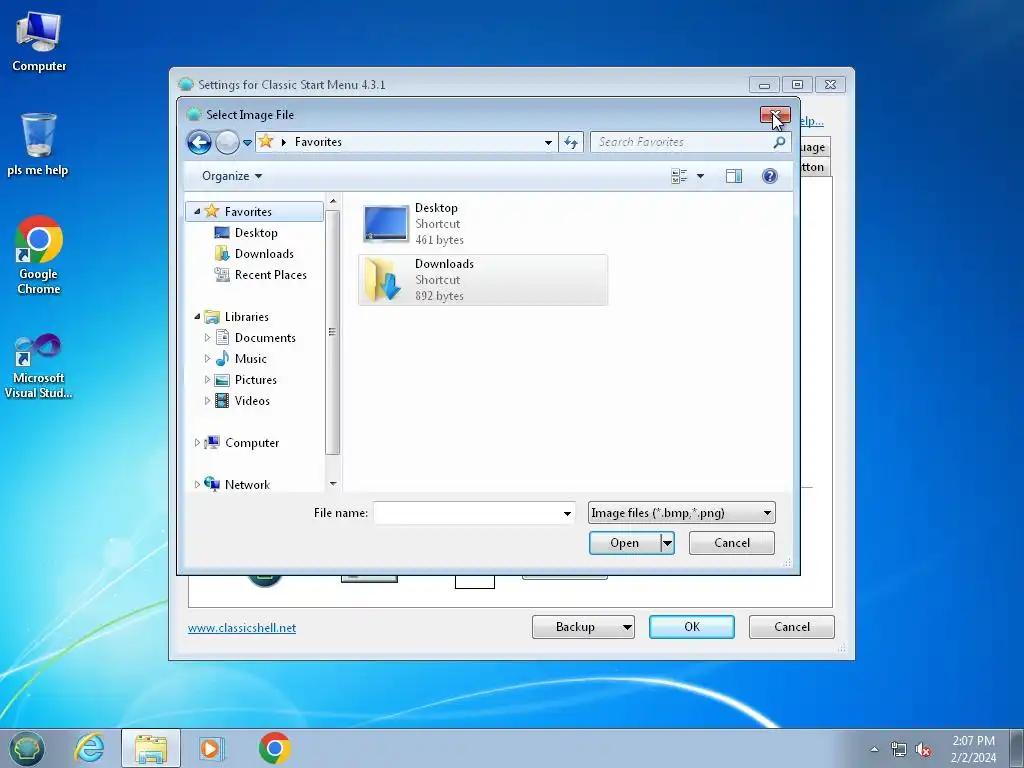1024x768 pixels.
Task: Show hidden tray icons arrow
Action: pyautogui.click(x=874, y=749)
